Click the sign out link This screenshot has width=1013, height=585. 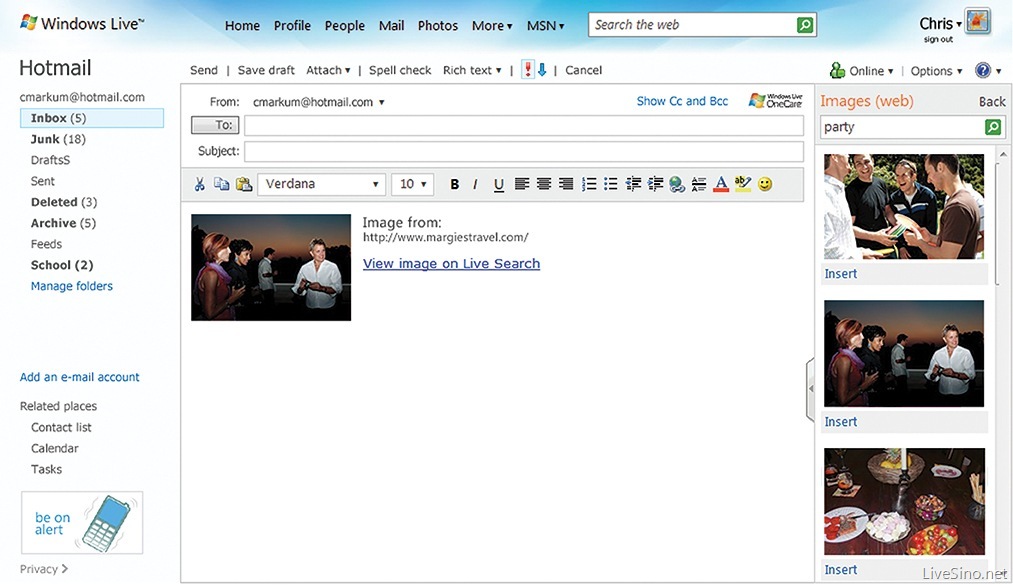click(938, 40)
